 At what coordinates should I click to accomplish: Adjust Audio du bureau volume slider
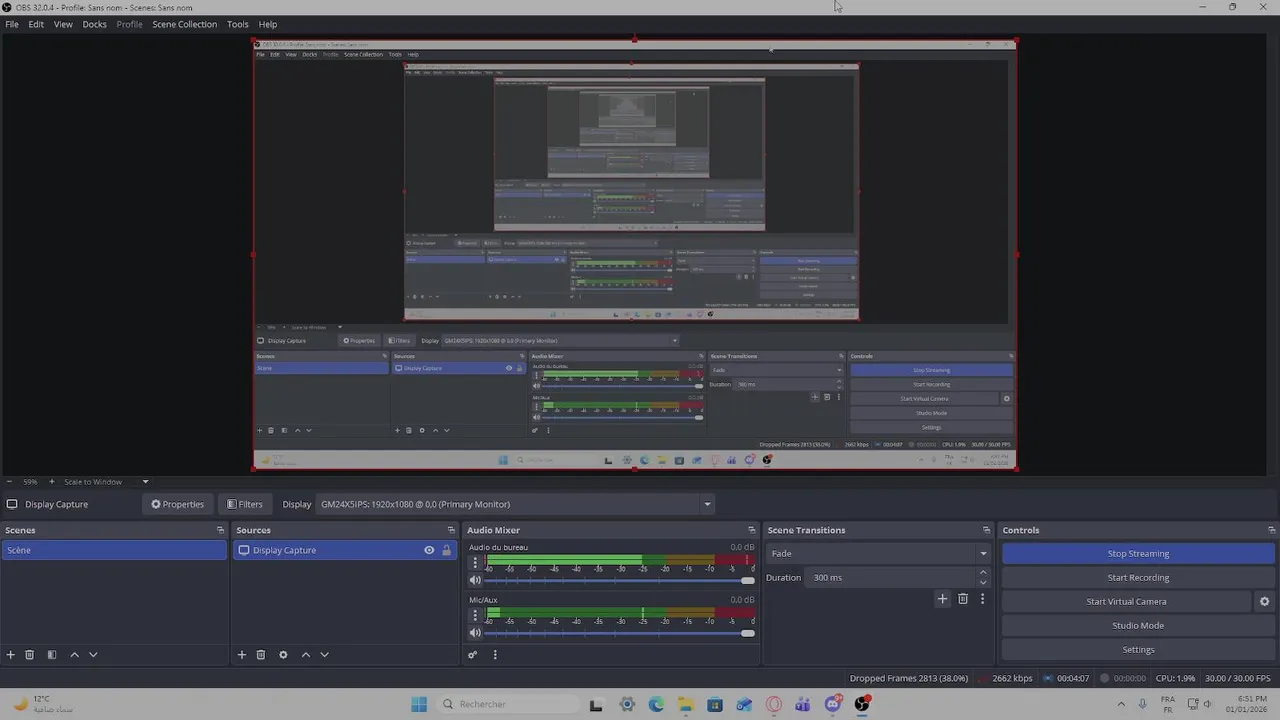619,580
